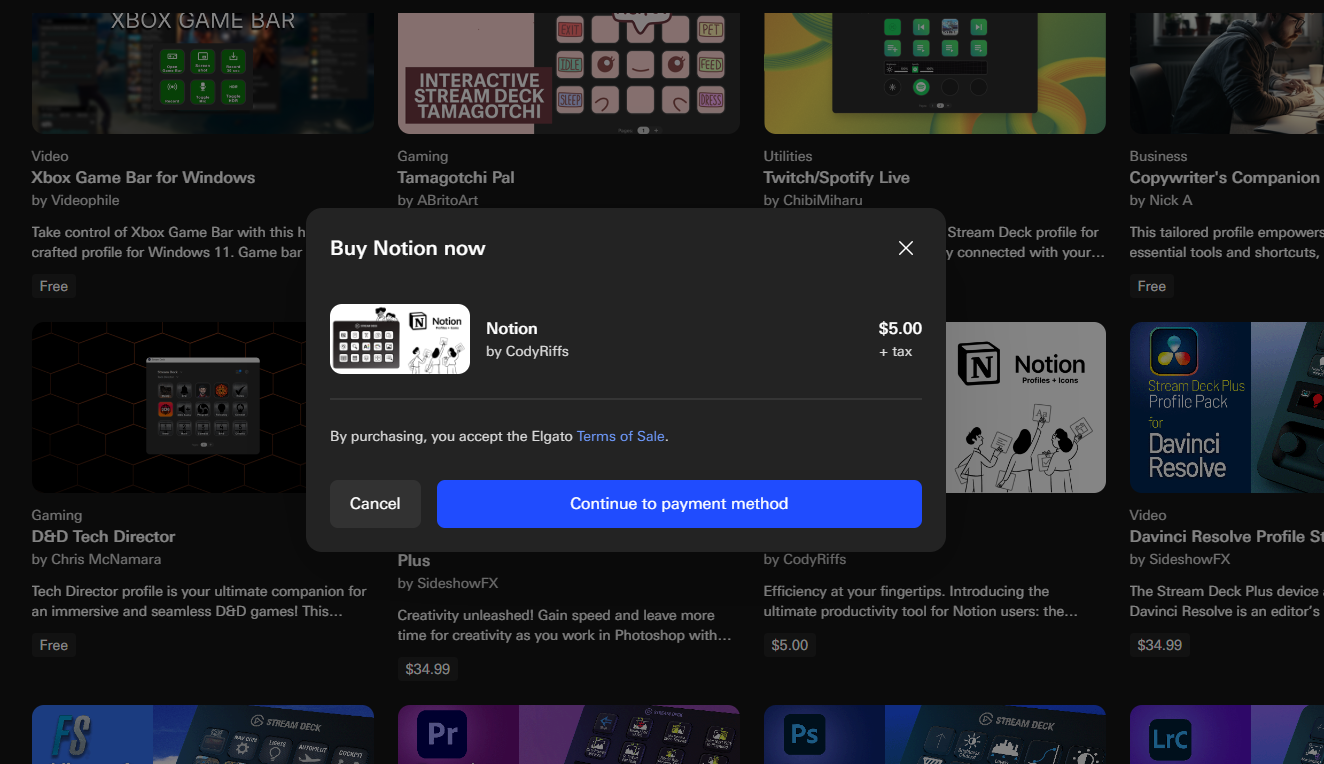Click the D&D Tech Director preview image
The image size is (1324, 764).
pyautogui.click(x=169, y=407)
